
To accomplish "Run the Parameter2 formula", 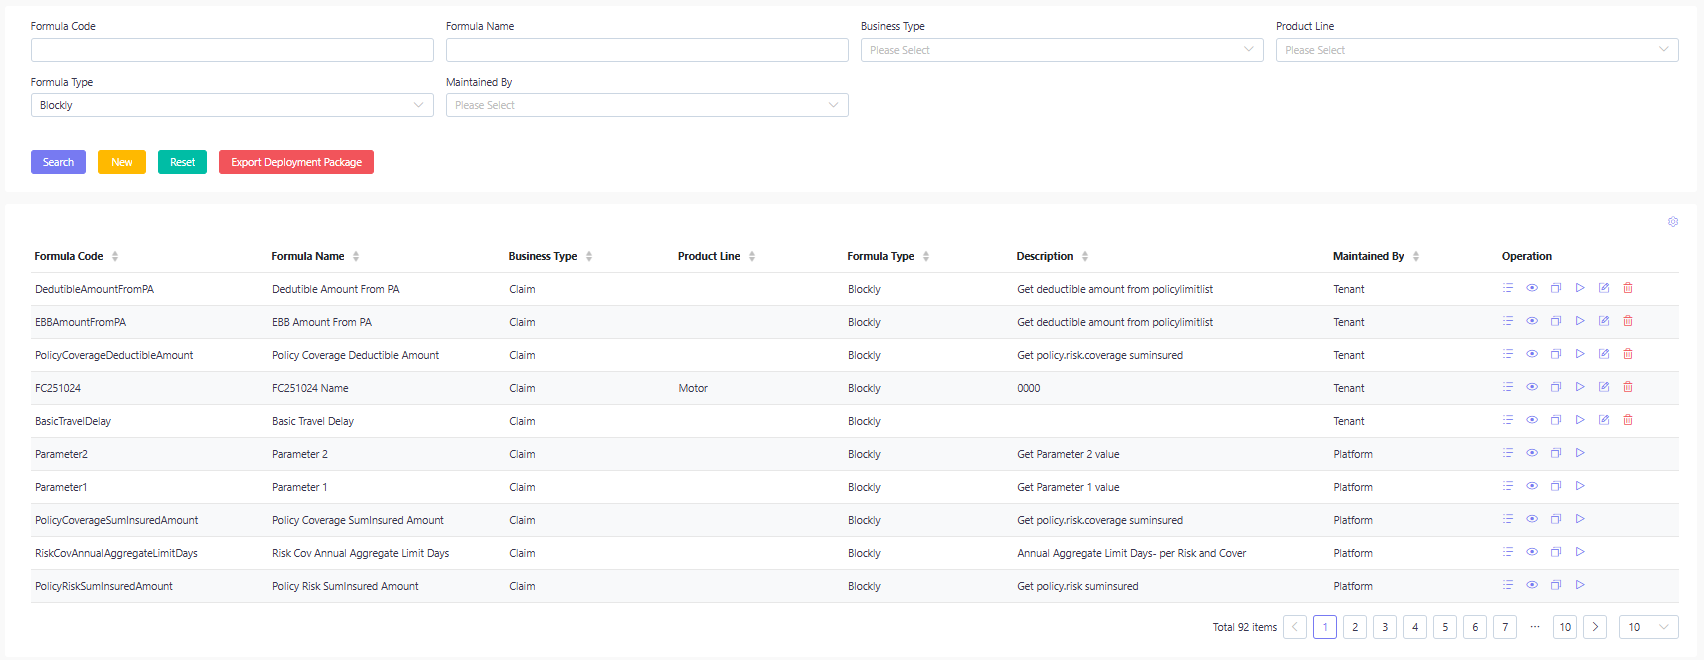I will pos(1580,453).
